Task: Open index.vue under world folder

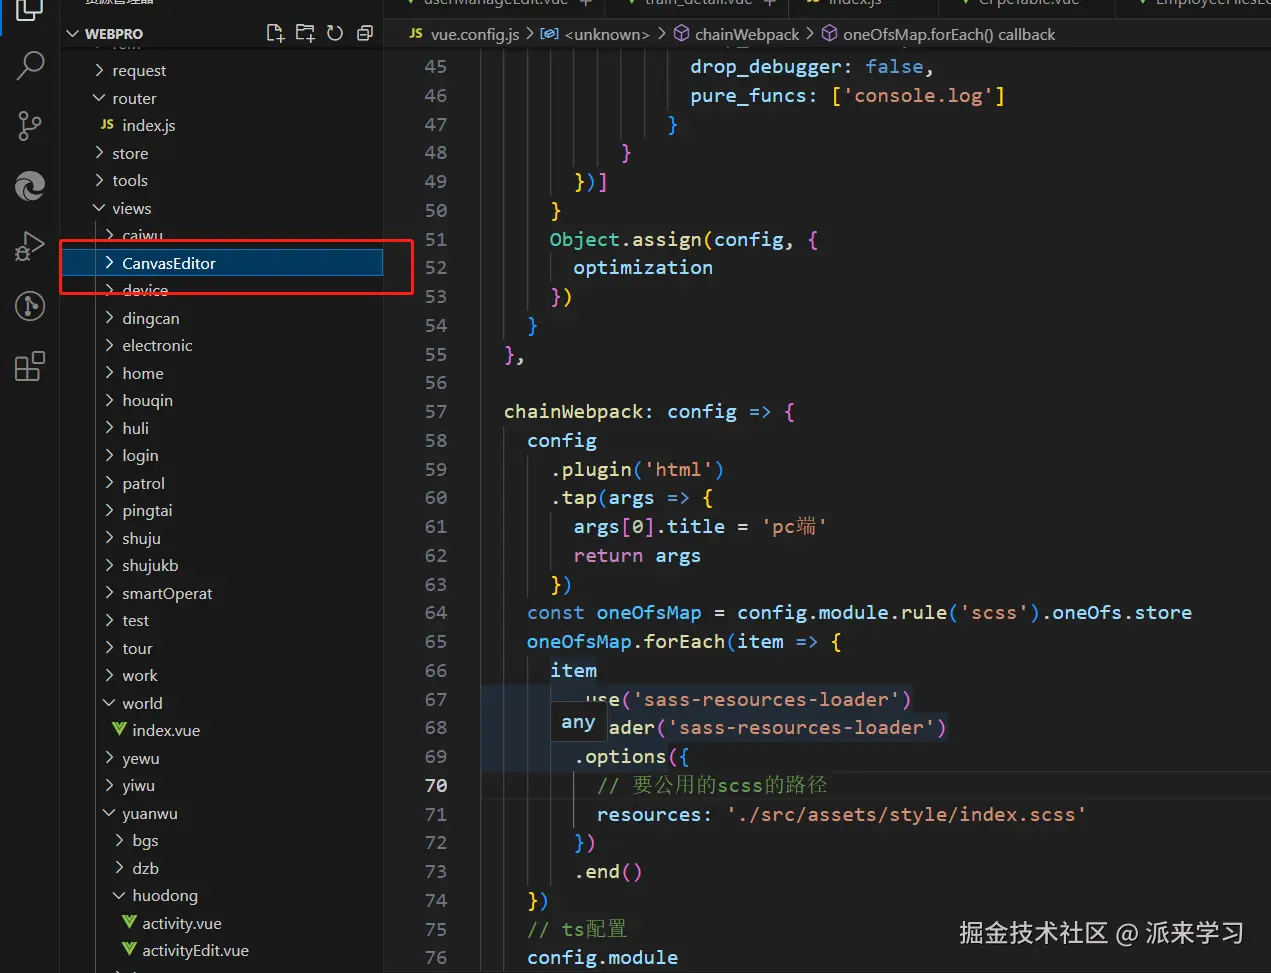Action: (x=166, y=730)
